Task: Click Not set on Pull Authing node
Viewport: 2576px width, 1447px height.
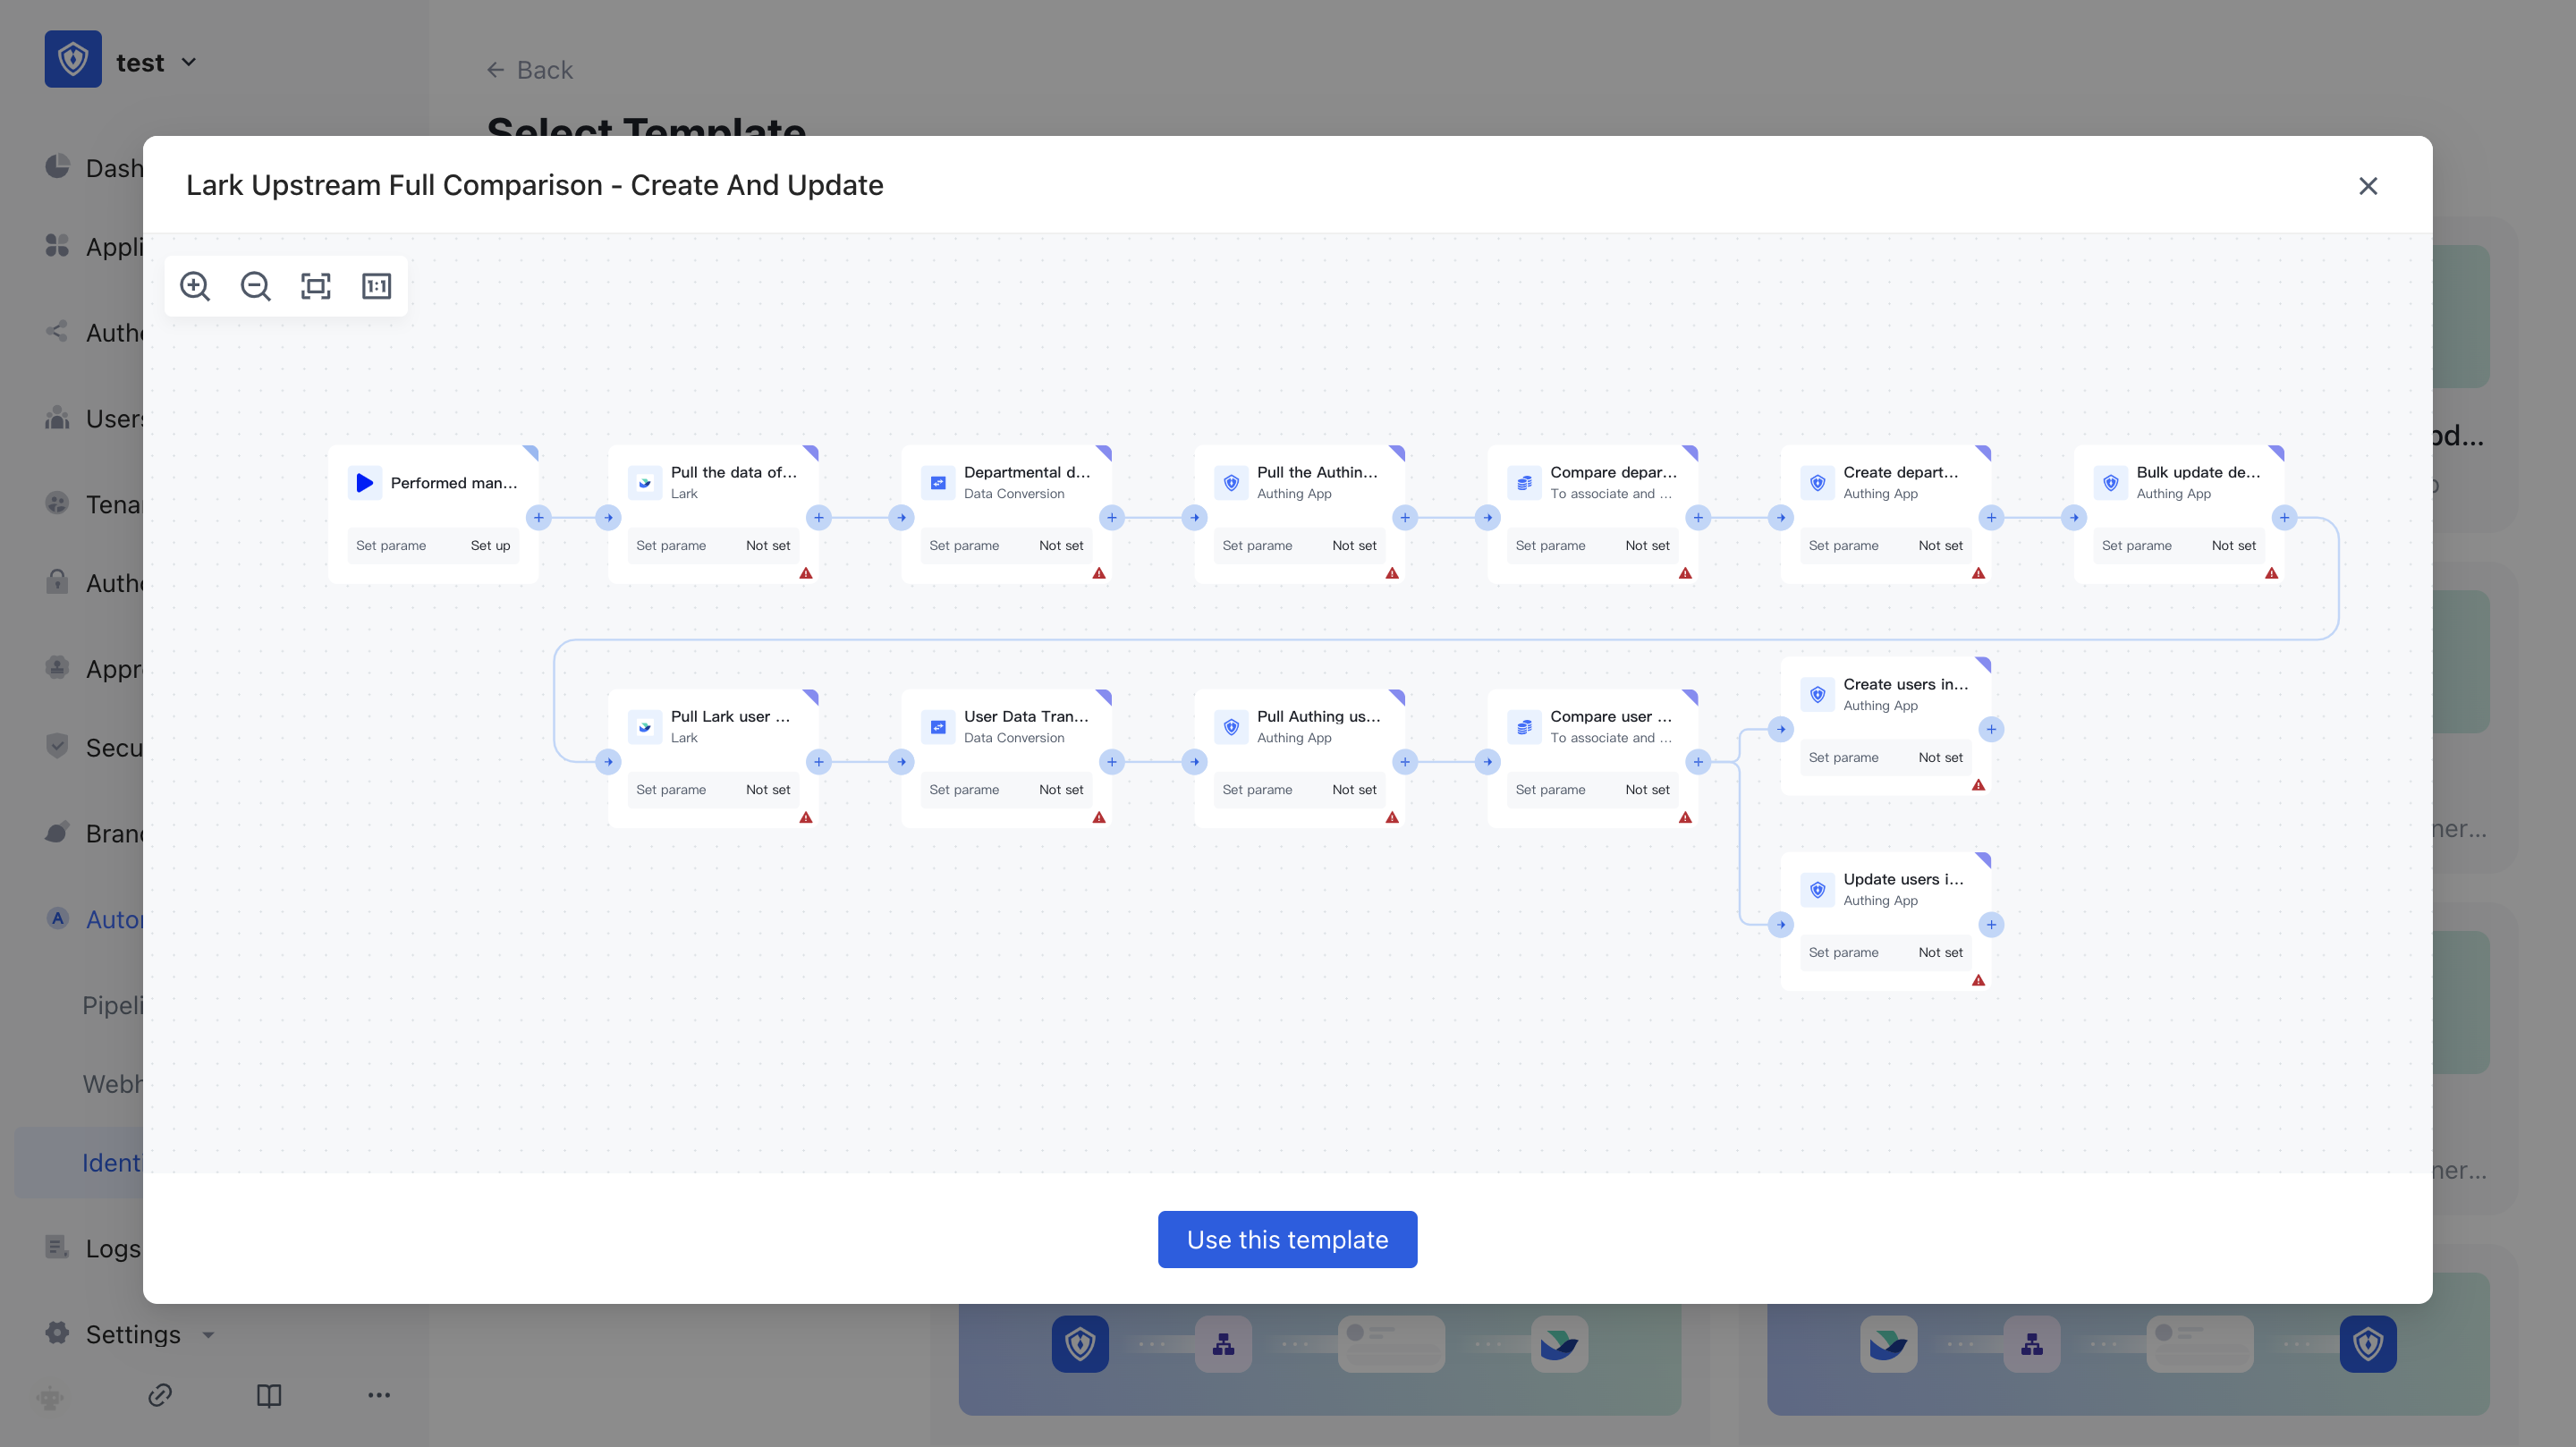Action: (1354, 545)
